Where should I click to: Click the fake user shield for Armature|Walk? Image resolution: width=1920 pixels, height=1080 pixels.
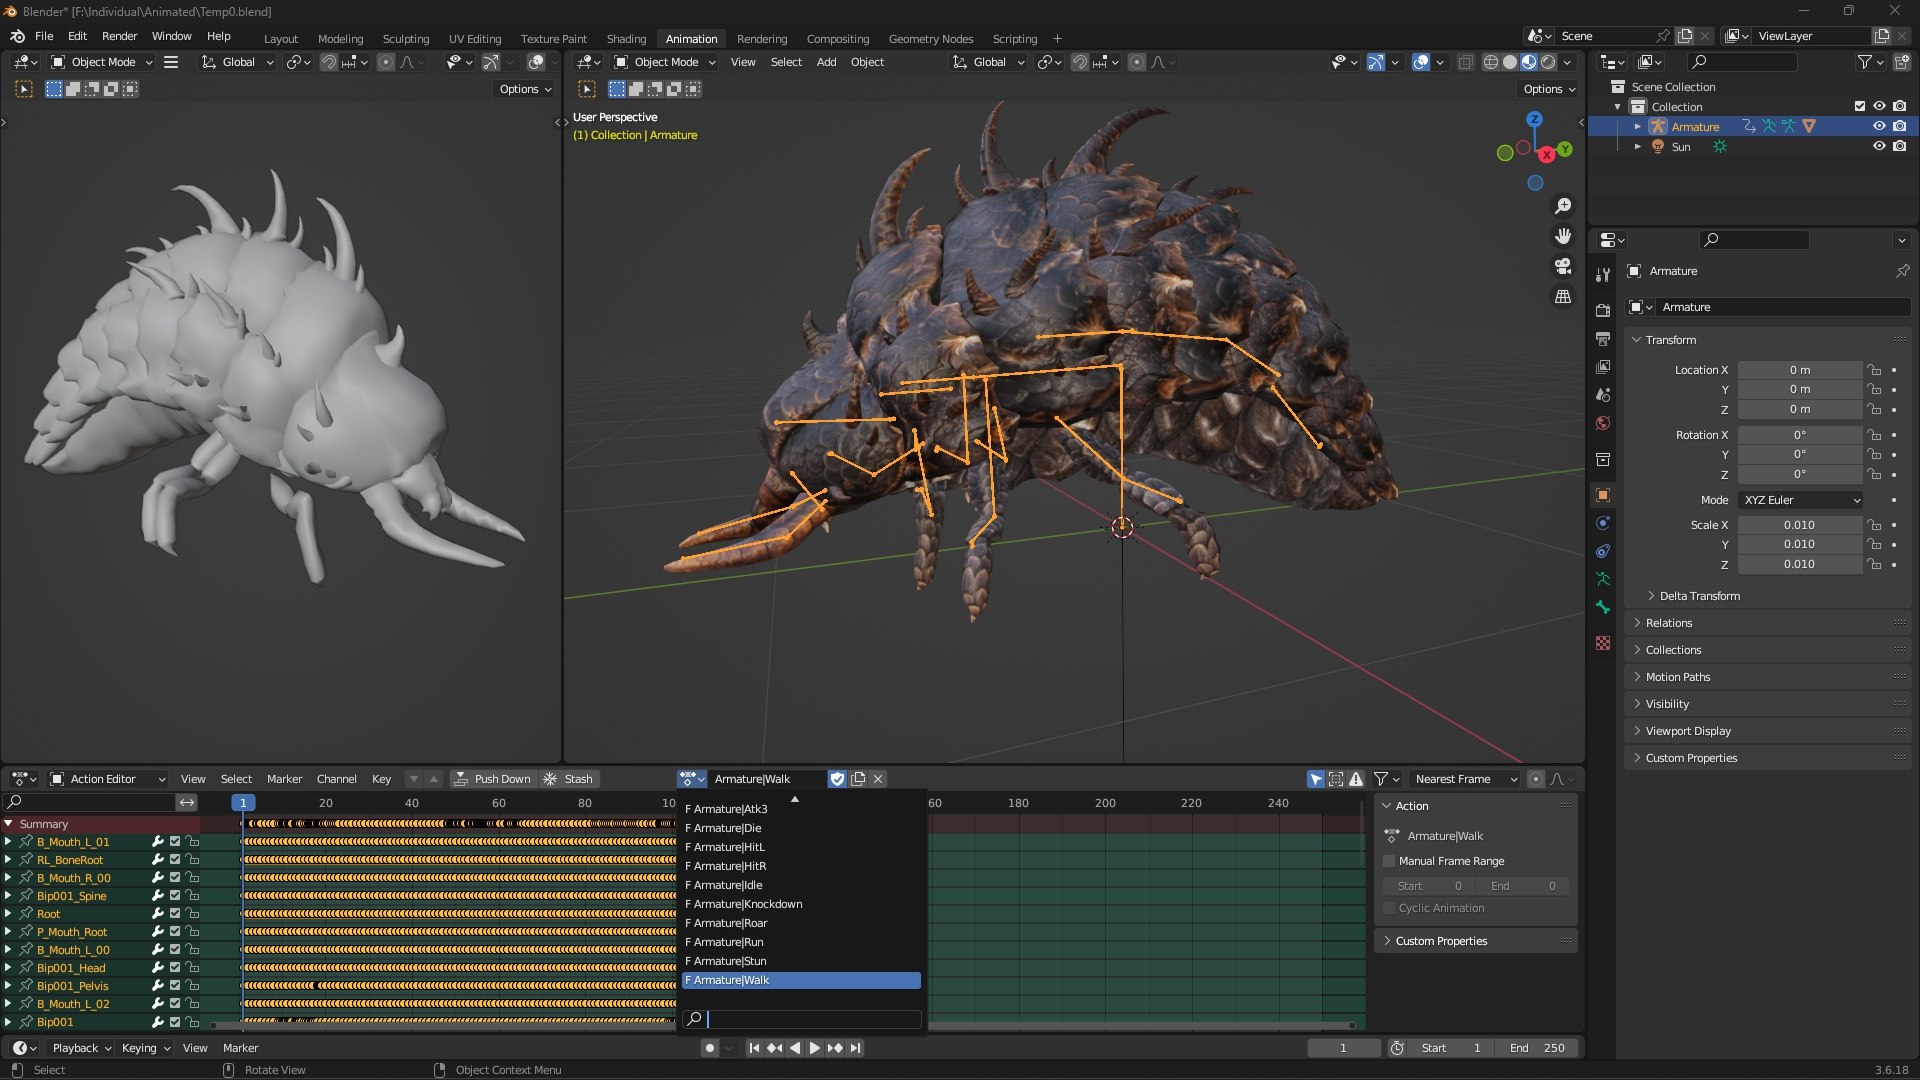pos(838,779)
